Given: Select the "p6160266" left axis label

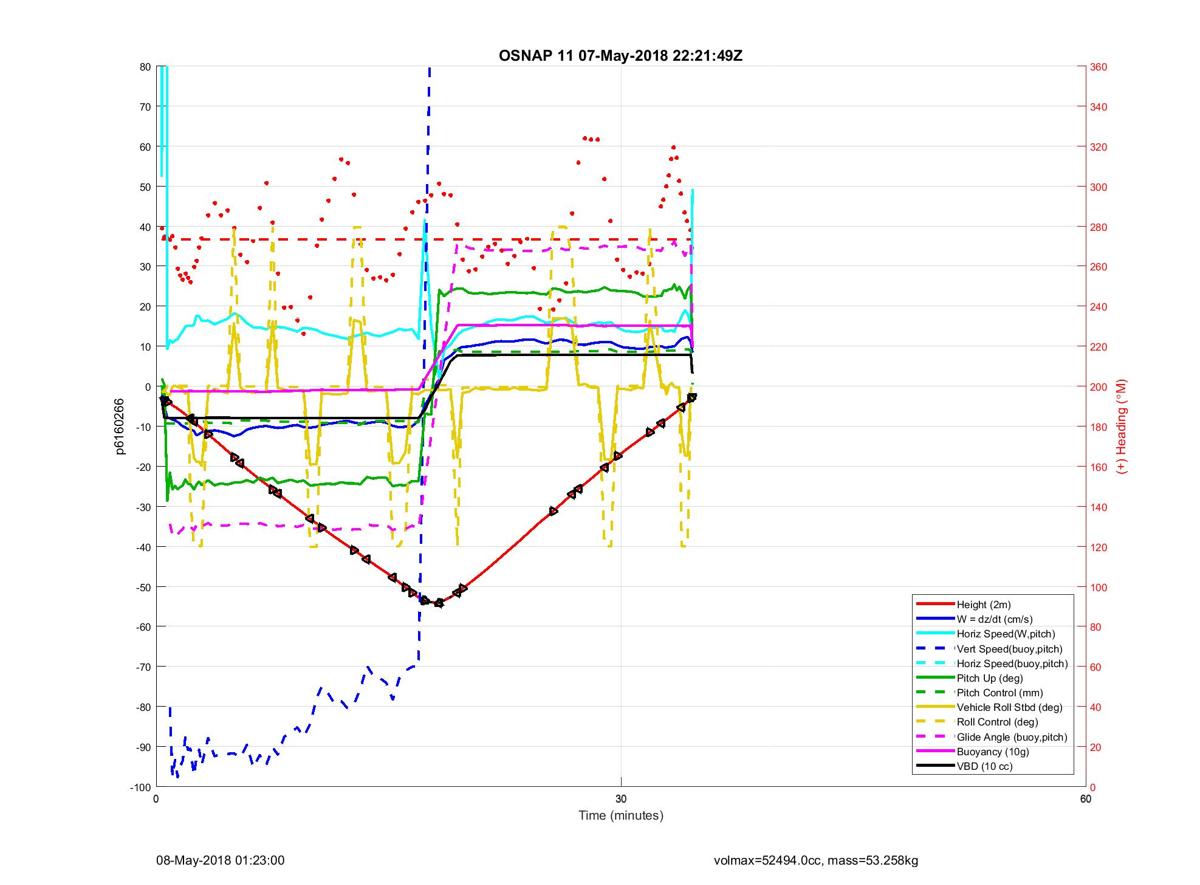Looking at the screenshot, I should [119, 427].
